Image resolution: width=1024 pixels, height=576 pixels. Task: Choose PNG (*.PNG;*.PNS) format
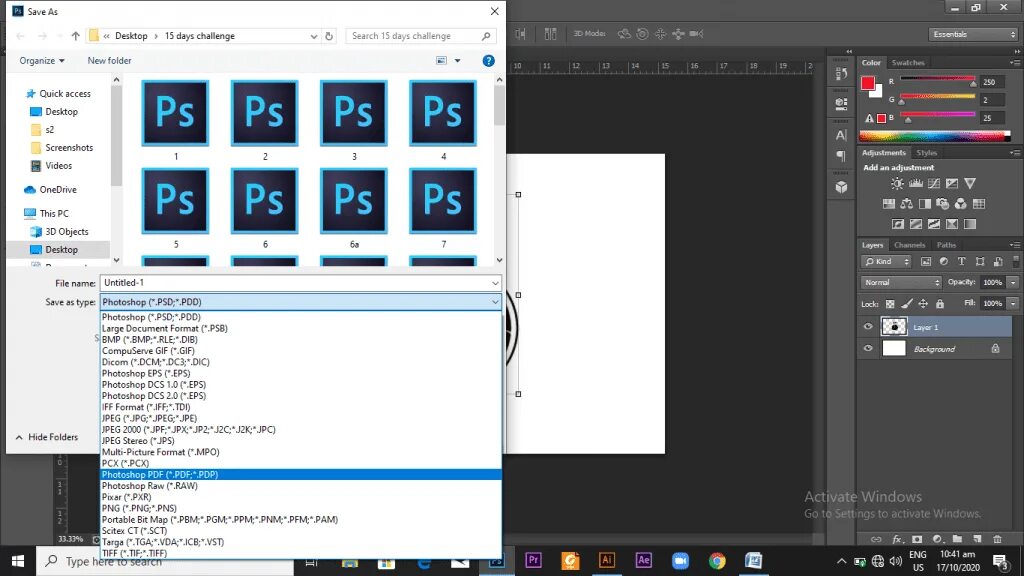(x=300, y=508)
